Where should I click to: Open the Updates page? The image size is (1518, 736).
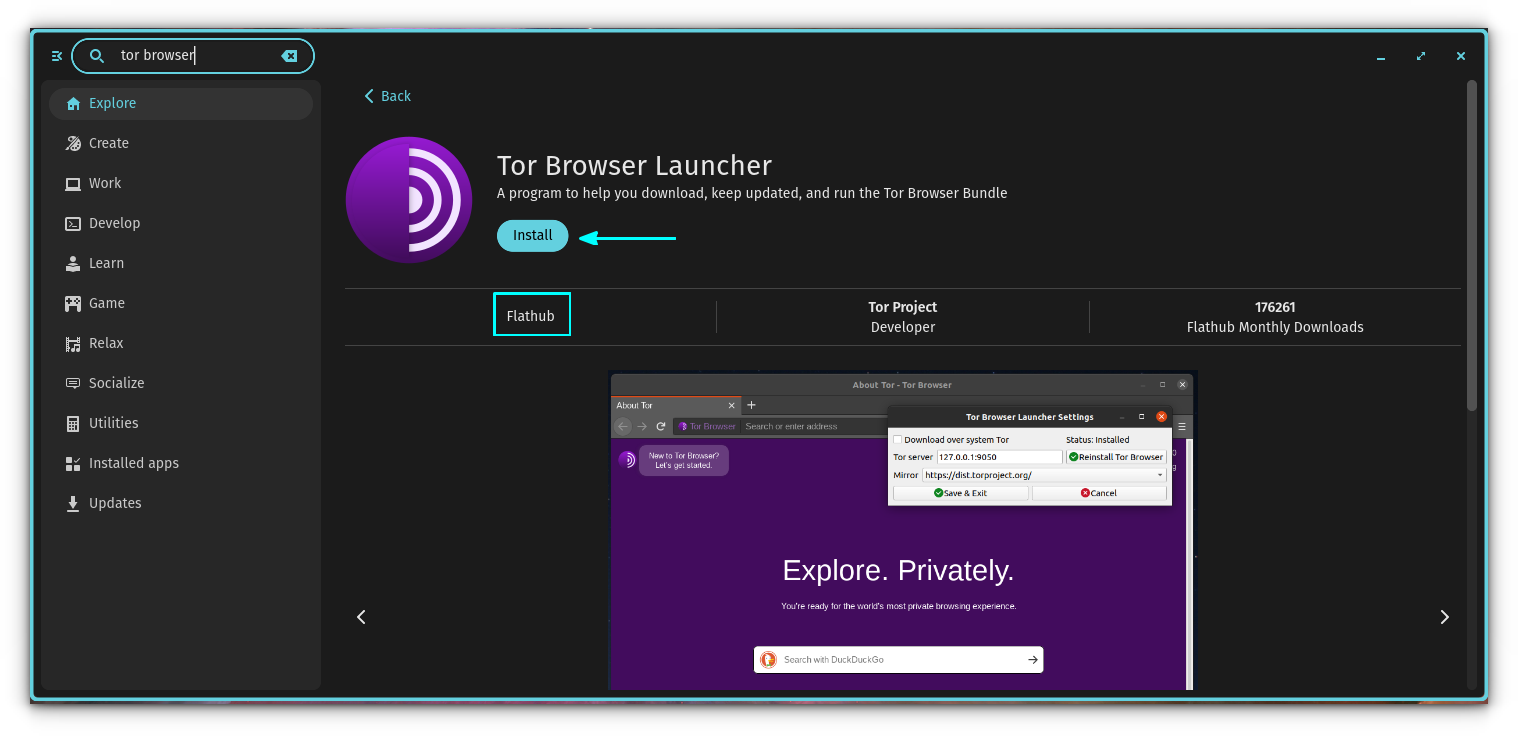(x=181, y=503)
